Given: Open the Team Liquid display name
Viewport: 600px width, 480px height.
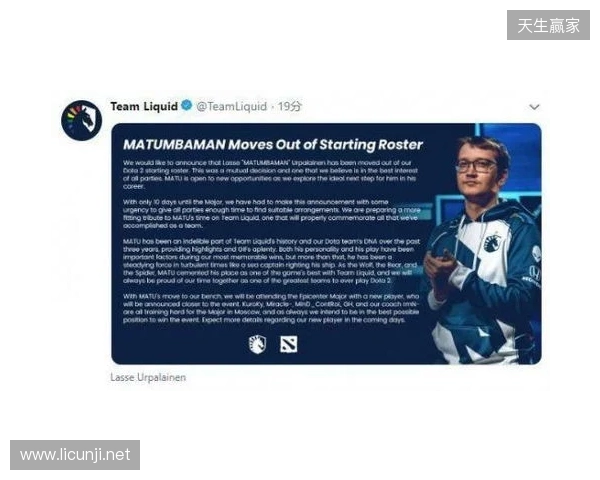Looking at the screenshot, I should pyautogui.click(x=144, y=106).
